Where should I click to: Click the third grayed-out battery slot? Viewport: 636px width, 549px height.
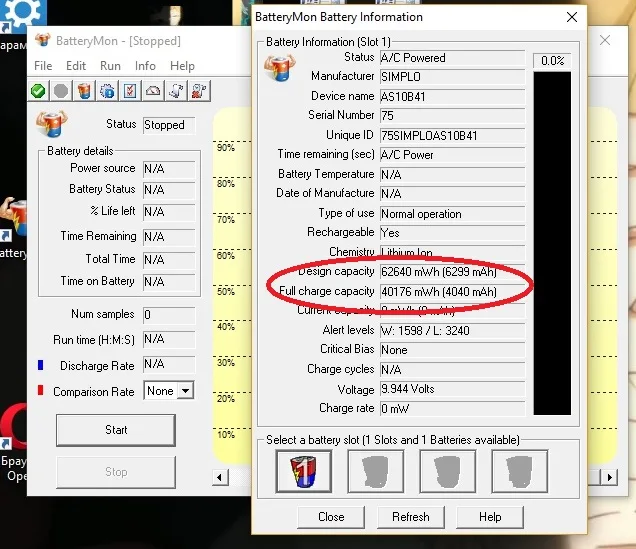click(447, 471)
